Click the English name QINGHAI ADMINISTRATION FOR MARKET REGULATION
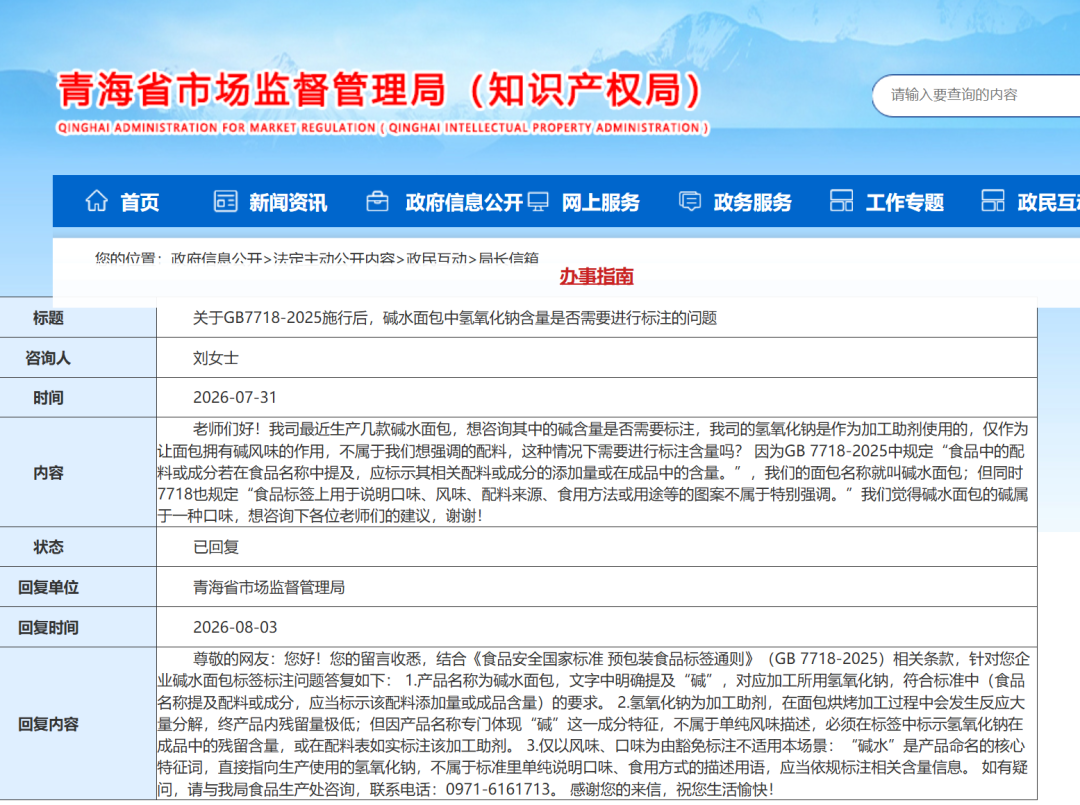 point(217,128)
